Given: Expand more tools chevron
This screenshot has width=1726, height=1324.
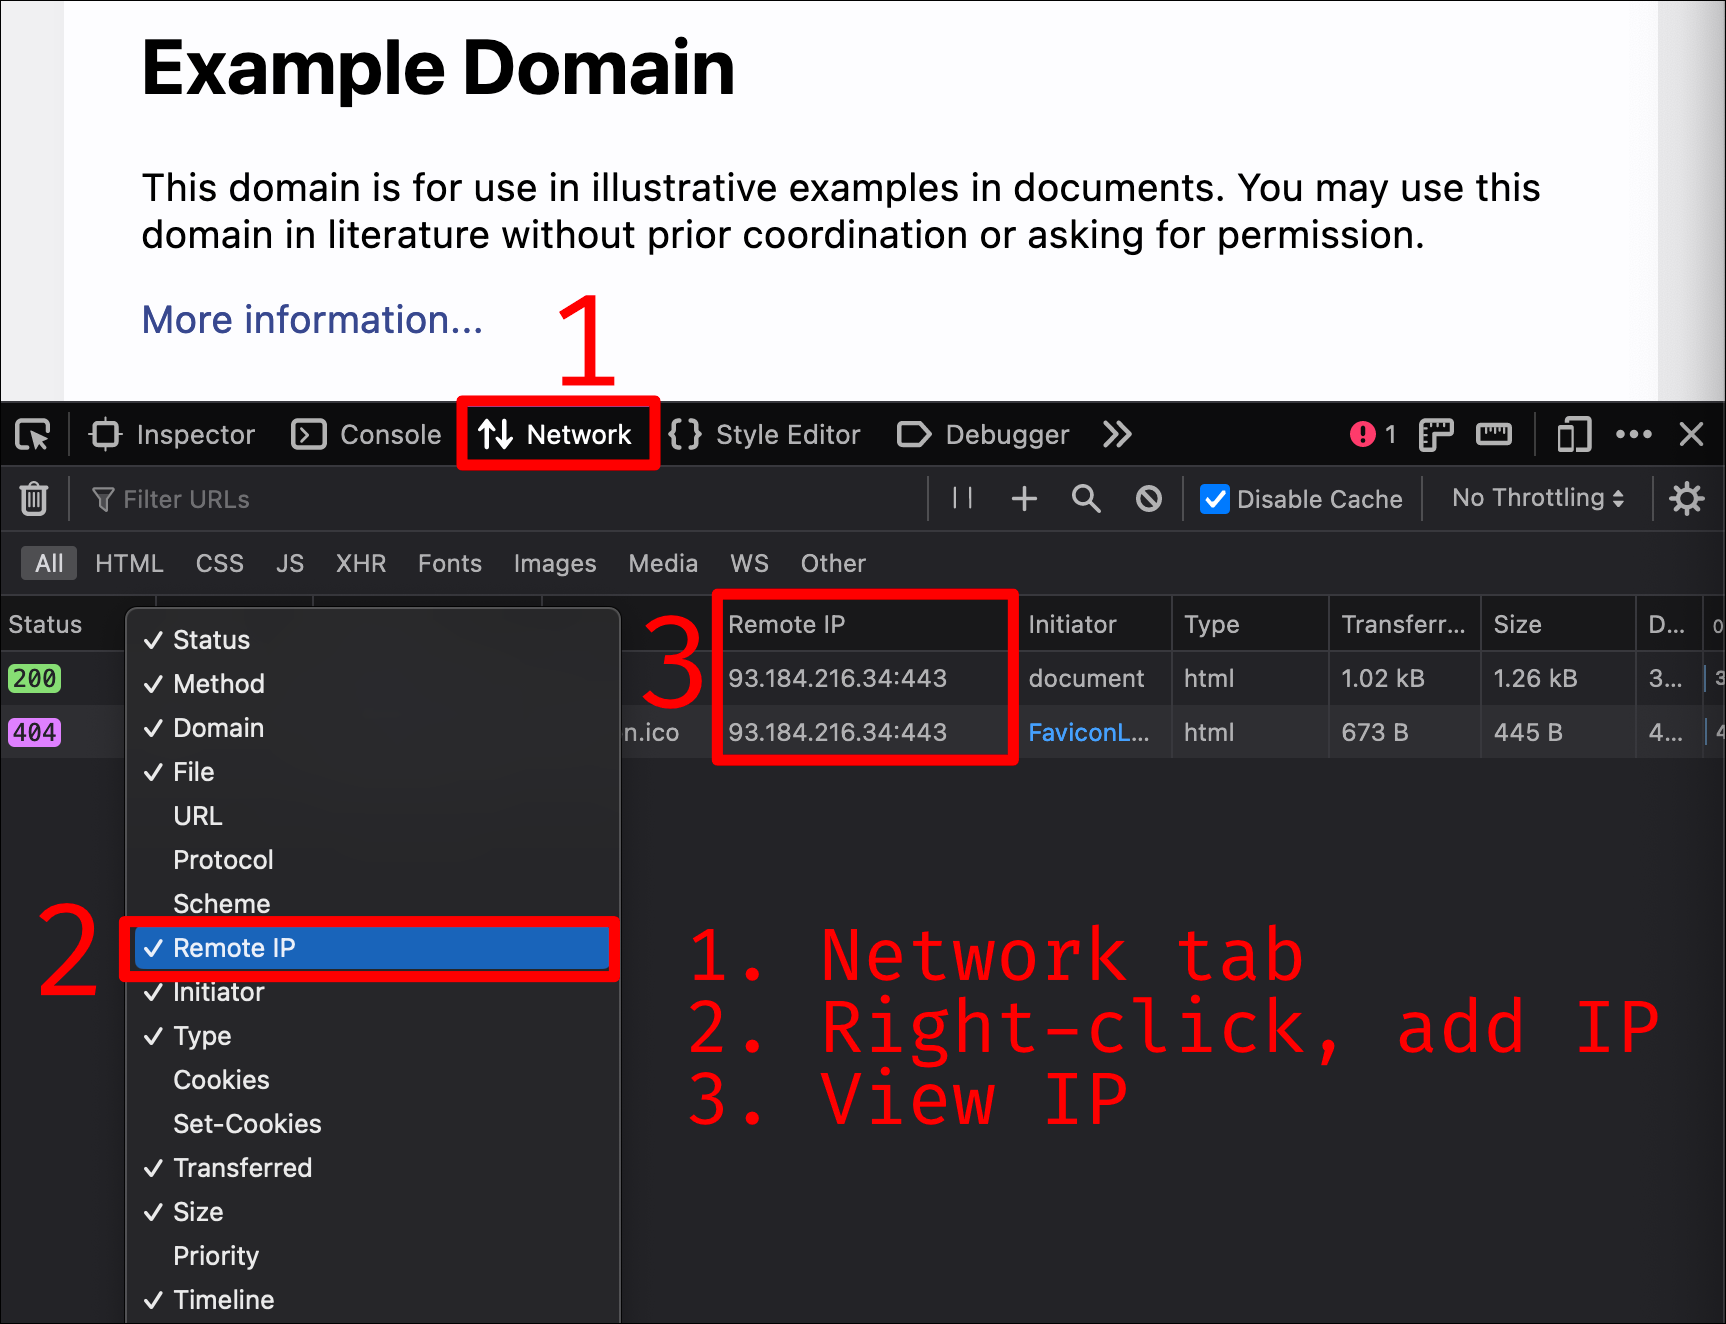Looking at the screenshot, I should pyautogui.click(x=1117, y=435).
